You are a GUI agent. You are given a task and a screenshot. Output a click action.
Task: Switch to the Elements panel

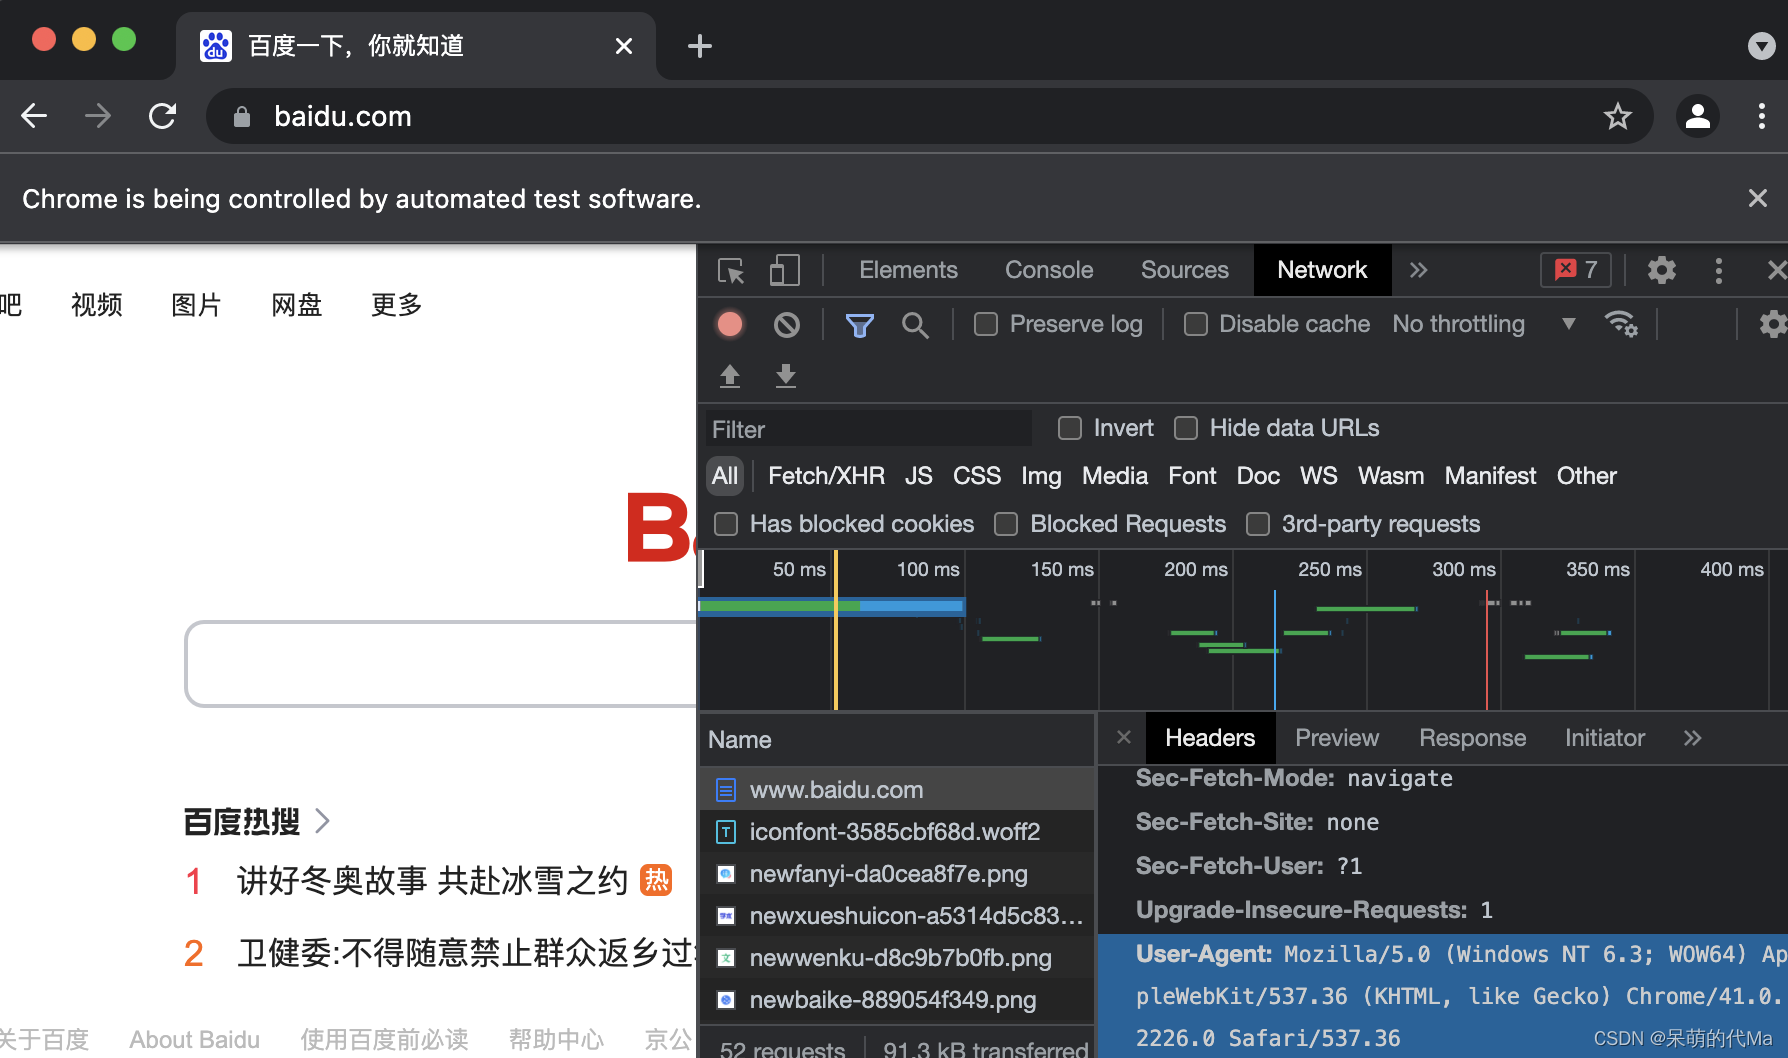(908, 270)
